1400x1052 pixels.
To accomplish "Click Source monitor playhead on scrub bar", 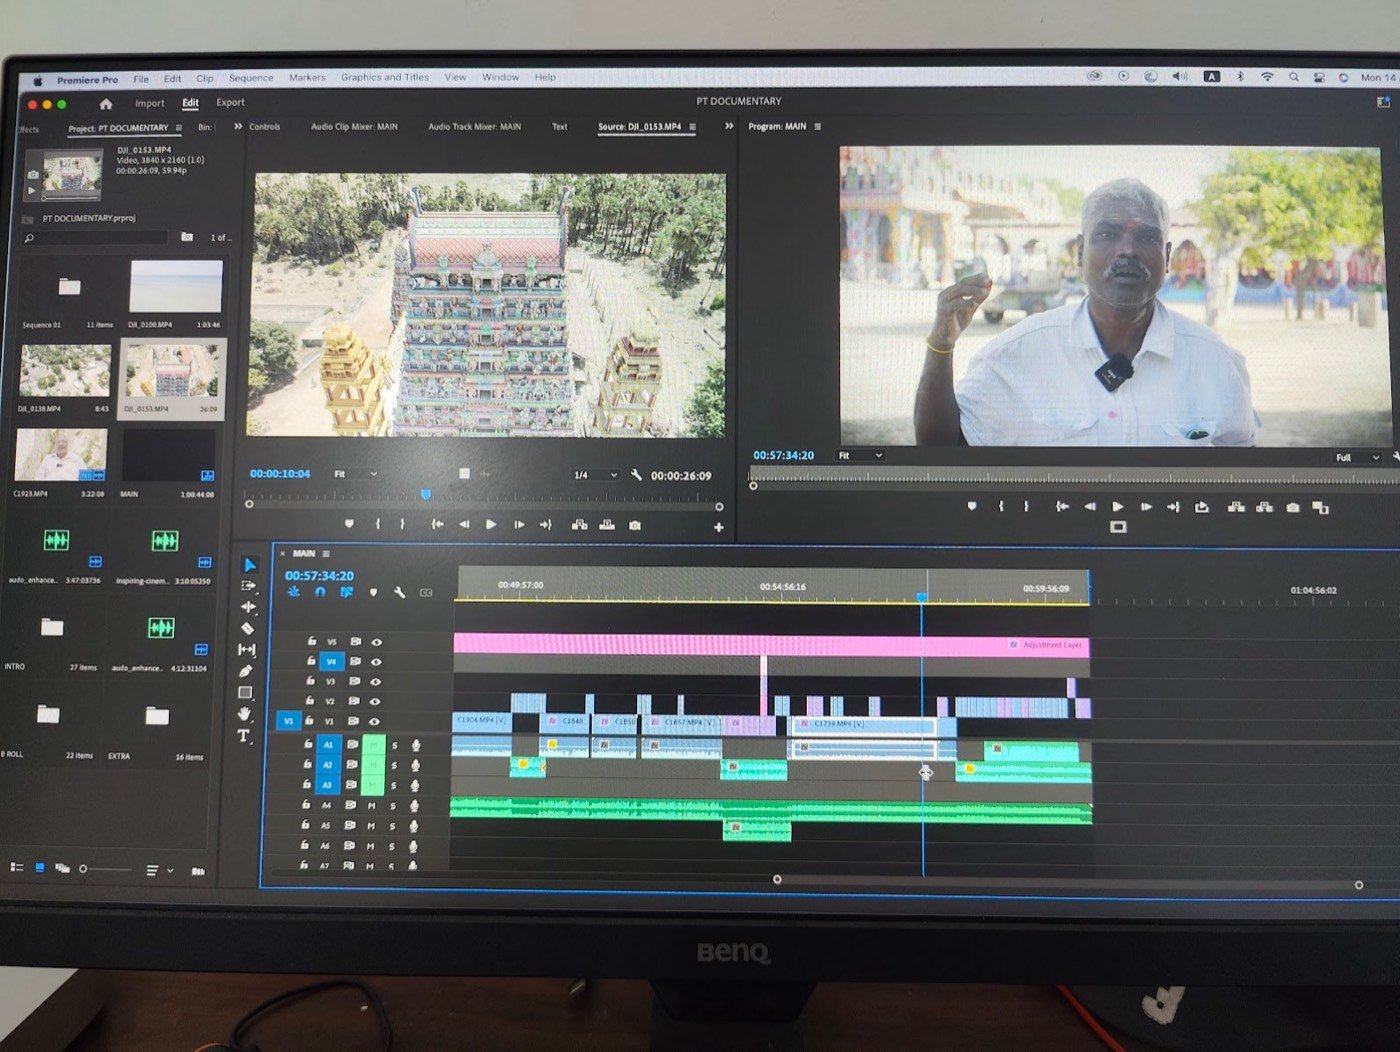I will click(x=426, y=494).
